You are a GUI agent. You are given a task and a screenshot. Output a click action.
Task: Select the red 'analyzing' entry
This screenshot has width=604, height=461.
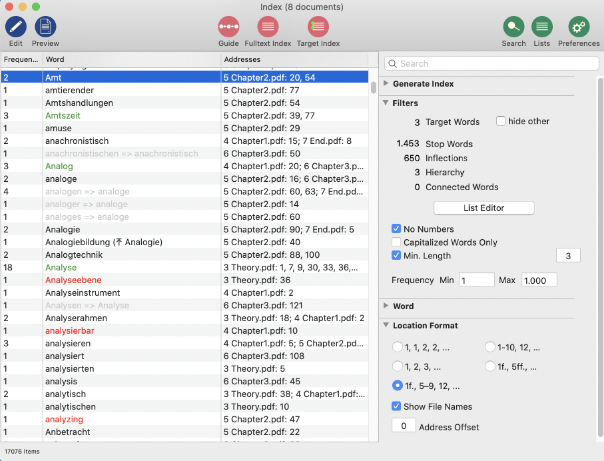coord(64,419)
